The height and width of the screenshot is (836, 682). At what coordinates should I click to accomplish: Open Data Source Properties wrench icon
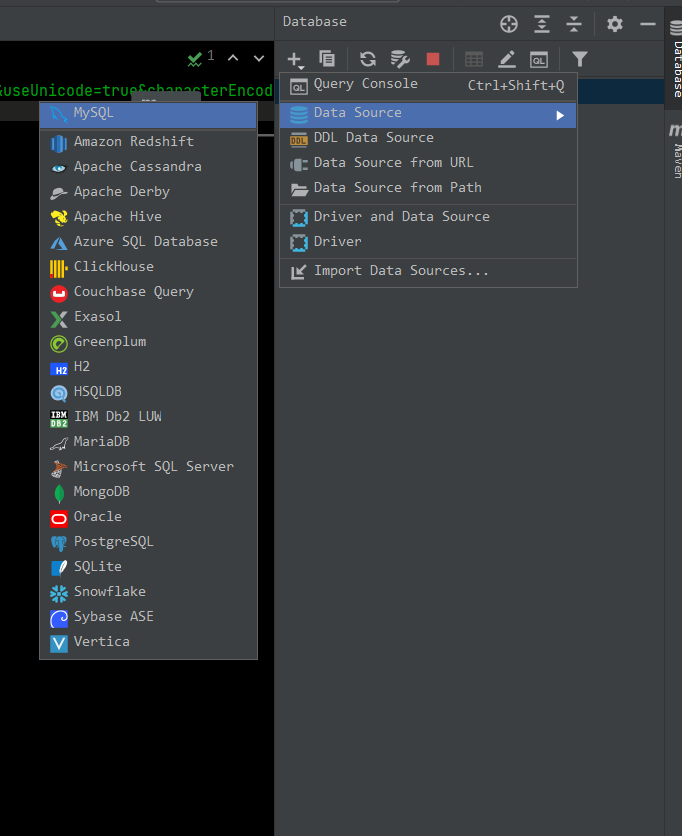click(400, 59)
